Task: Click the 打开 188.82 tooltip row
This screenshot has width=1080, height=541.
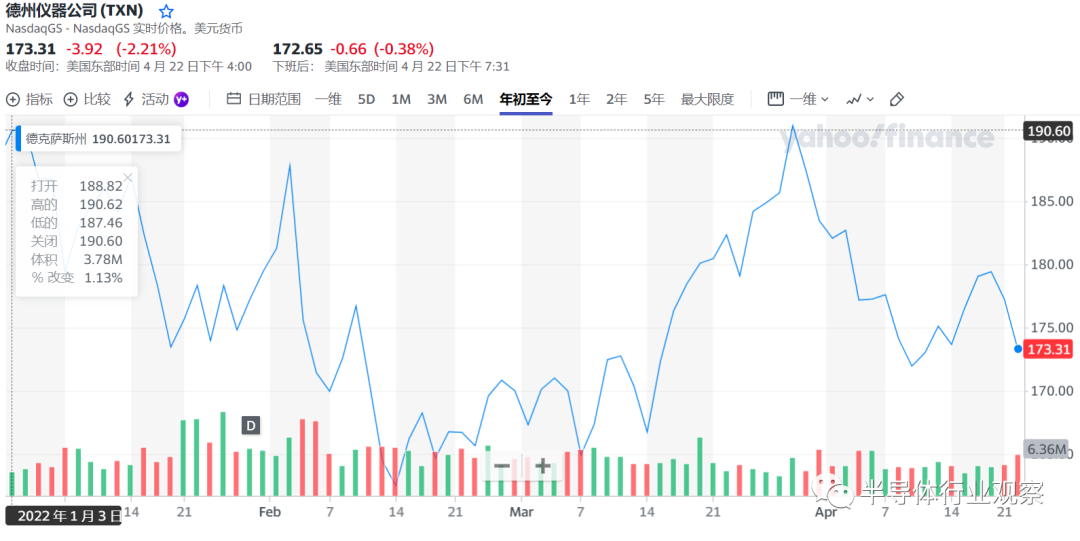Action: click(76, 186)
